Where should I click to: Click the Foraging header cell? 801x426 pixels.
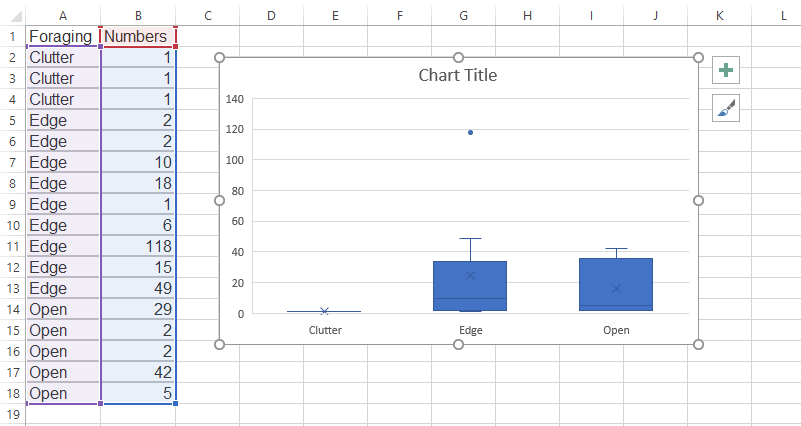point(63,36)
